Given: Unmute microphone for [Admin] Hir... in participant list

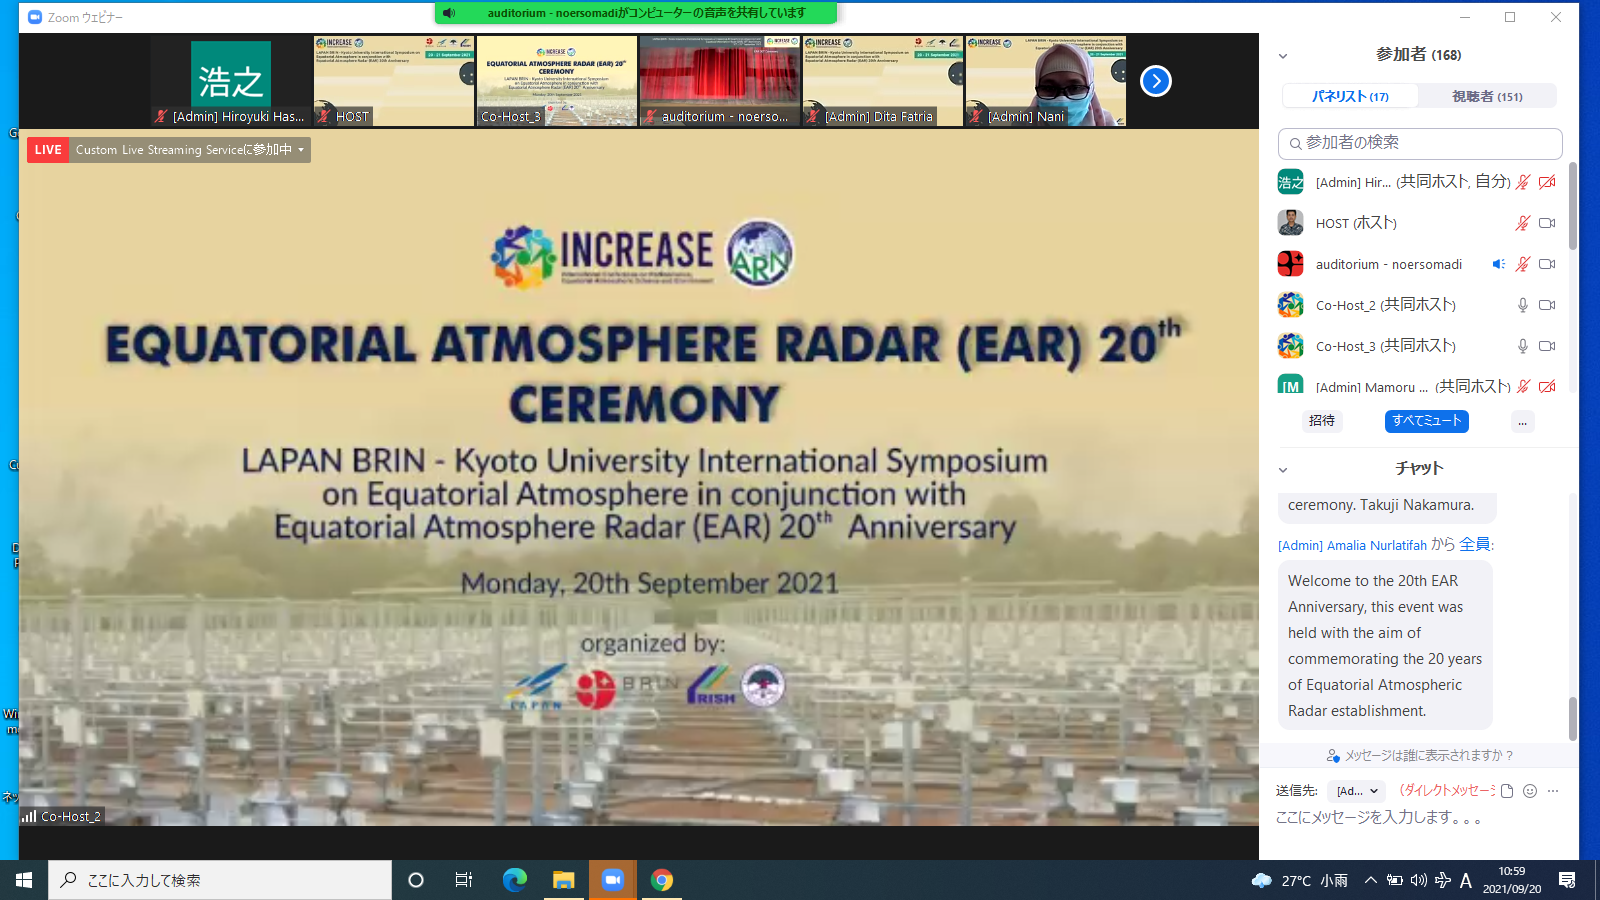Looking at the screenshot, I should click(1522, 182).
